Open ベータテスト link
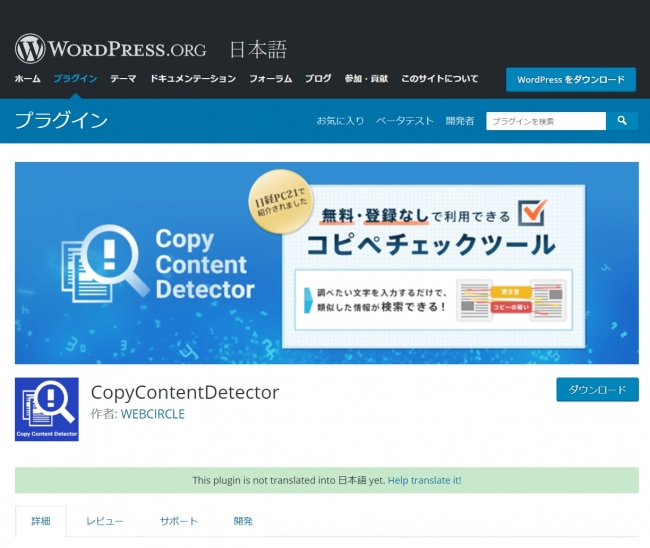Viewport: 650px width, 548px height. pyautogui.click(x=405, y=121)
